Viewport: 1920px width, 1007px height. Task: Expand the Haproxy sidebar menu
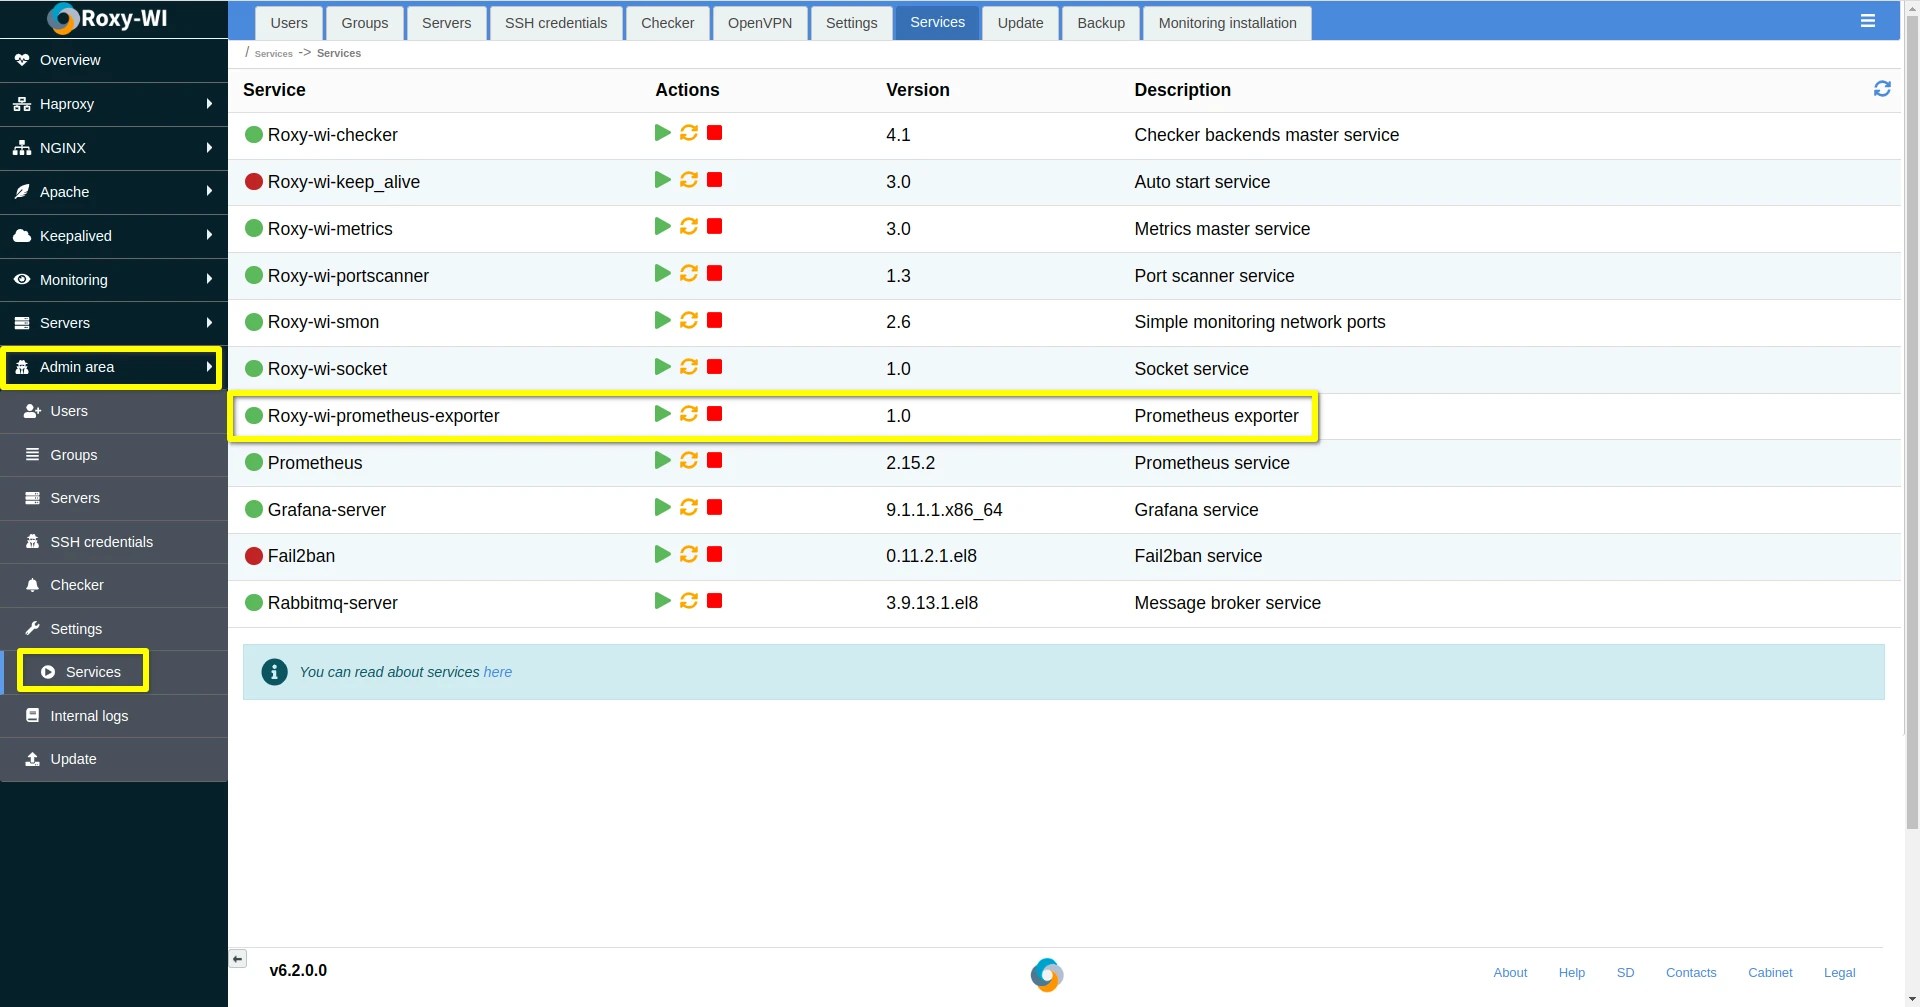coord(114,104)
